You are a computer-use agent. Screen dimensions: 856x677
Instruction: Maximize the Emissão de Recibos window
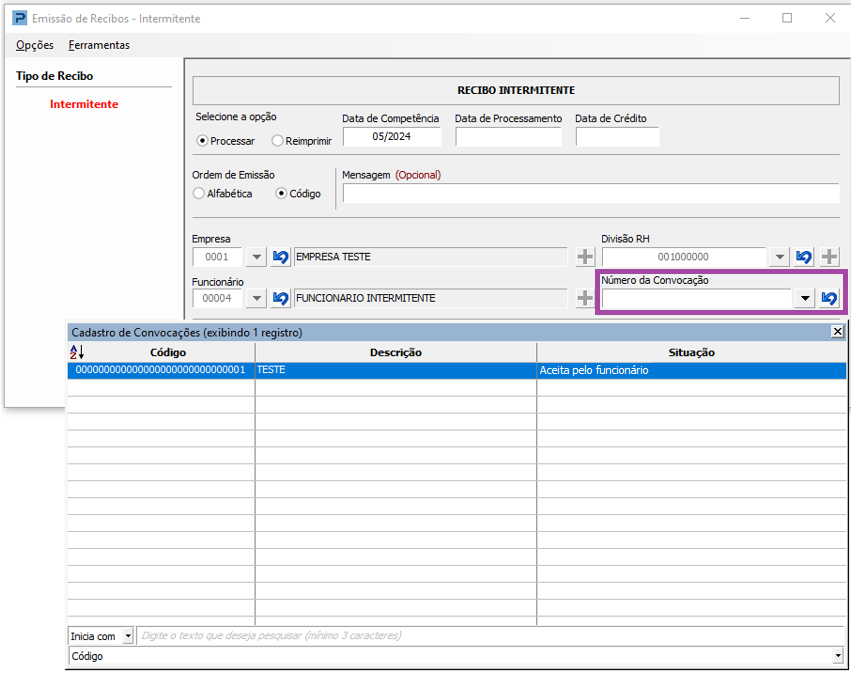pyautogui.click(x=787, y=18)
